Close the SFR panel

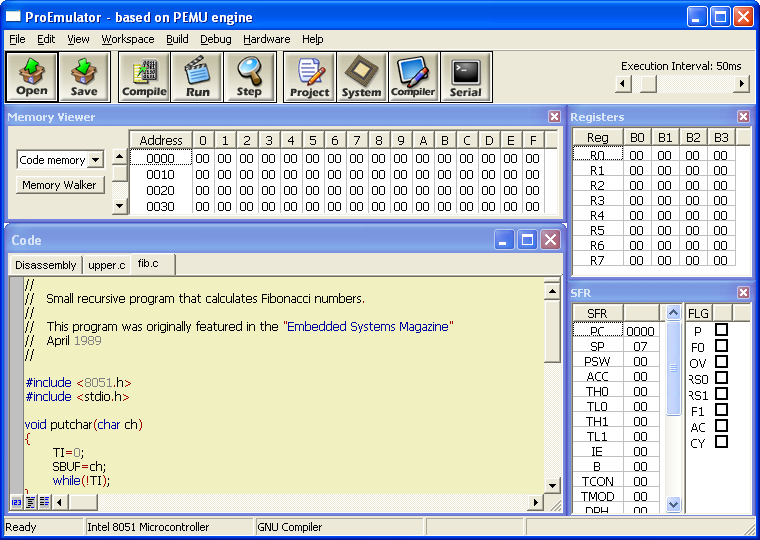[743, 292]
